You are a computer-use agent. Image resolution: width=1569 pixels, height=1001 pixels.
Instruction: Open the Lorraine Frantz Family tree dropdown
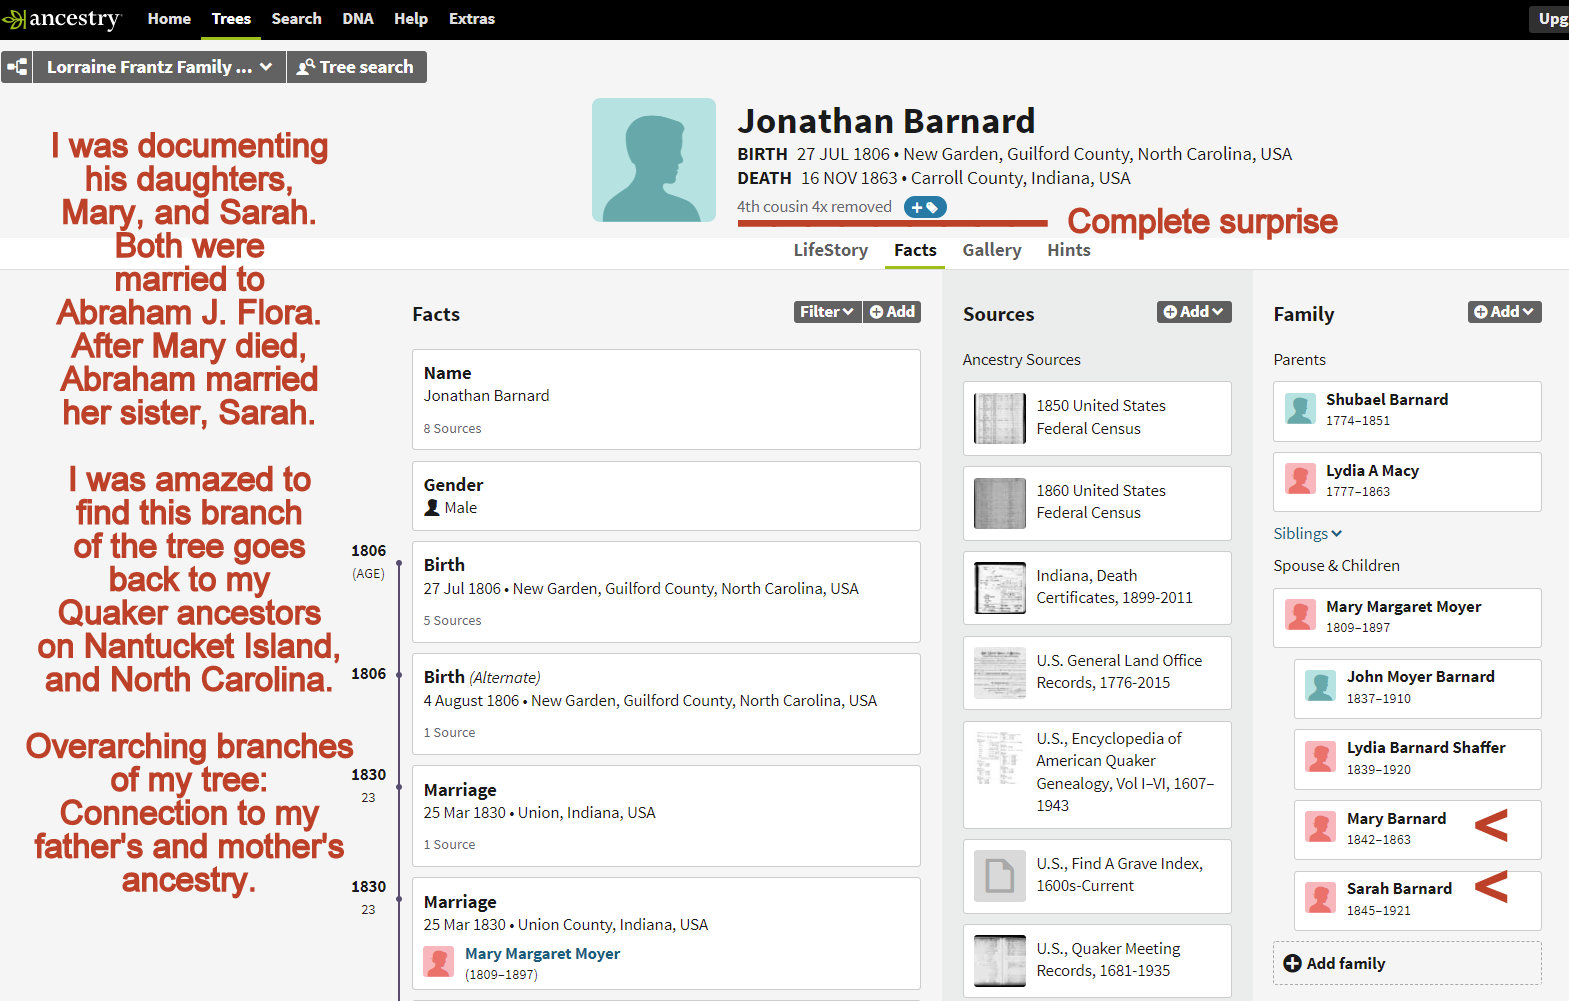[159, 67]
